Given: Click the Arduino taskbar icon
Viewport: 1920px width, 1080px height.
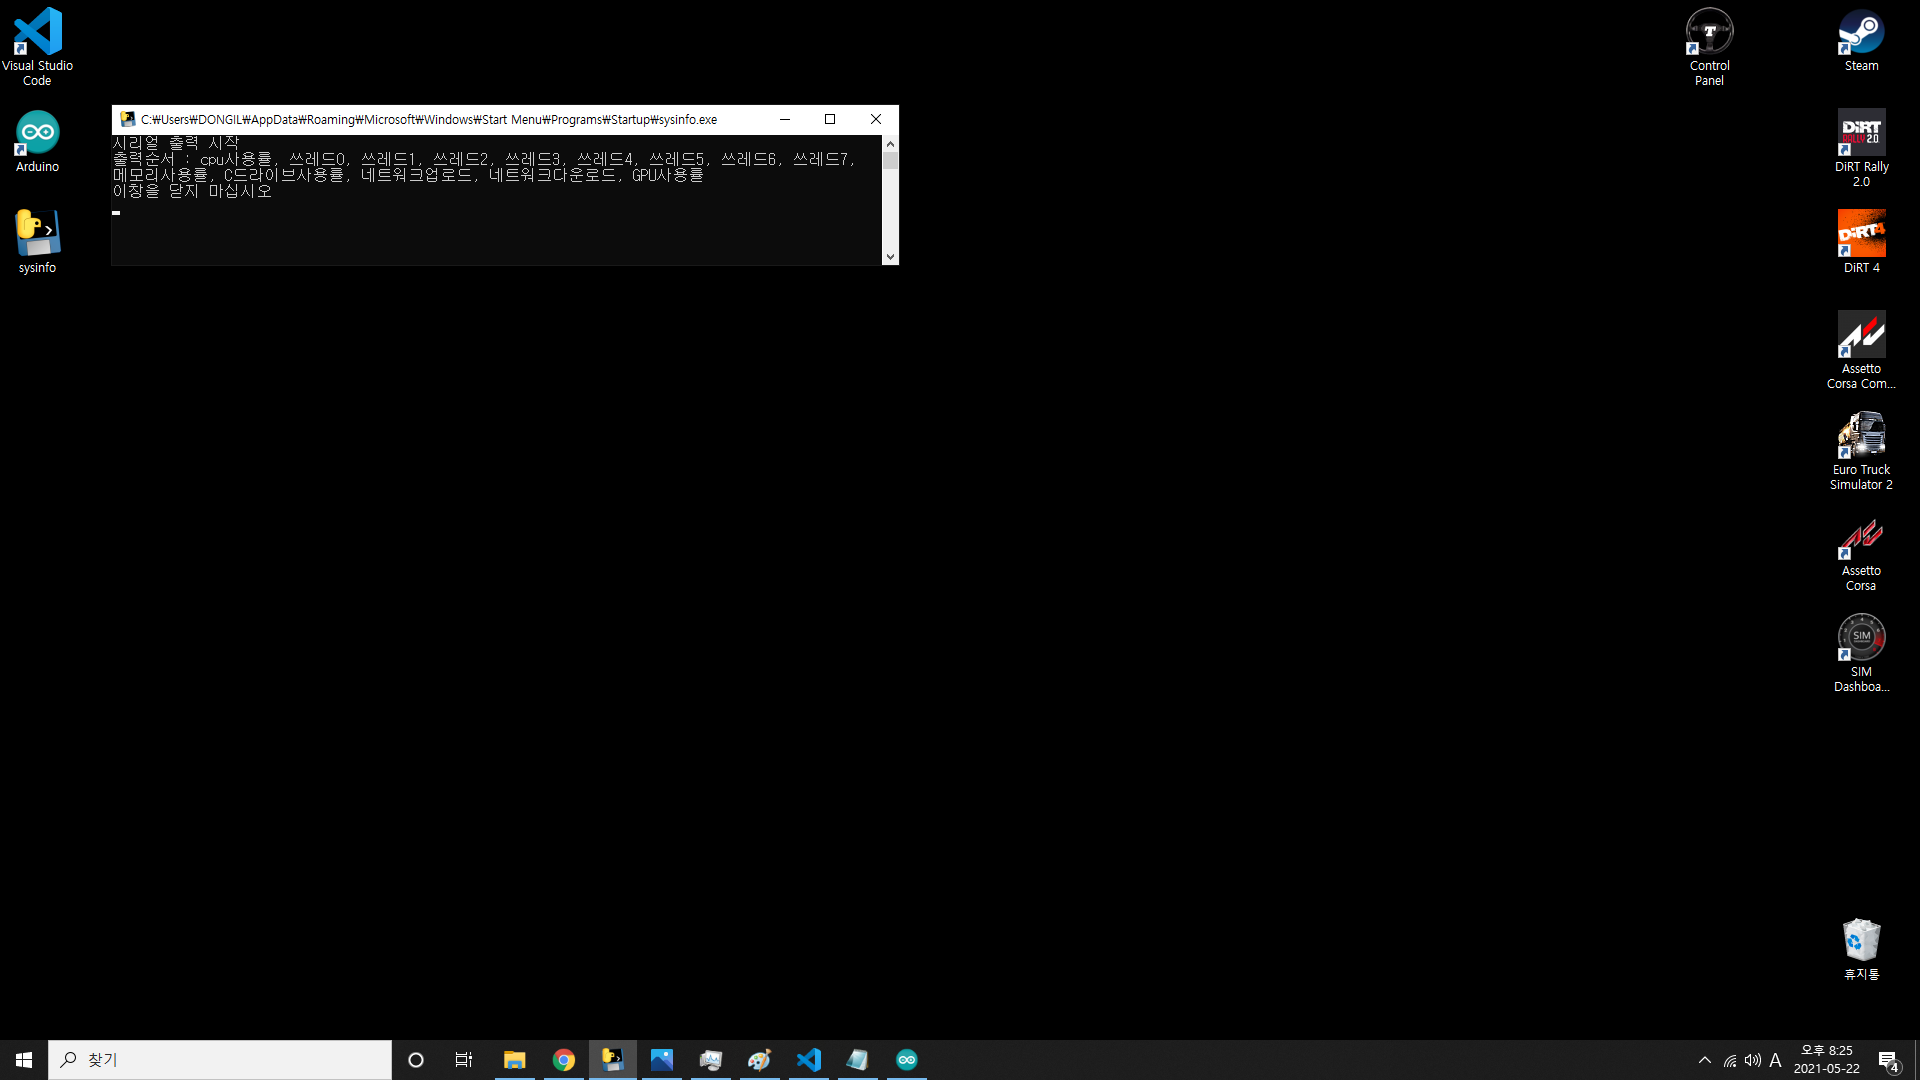Looking at the screenshot, I should click(x=907, y=1060).
